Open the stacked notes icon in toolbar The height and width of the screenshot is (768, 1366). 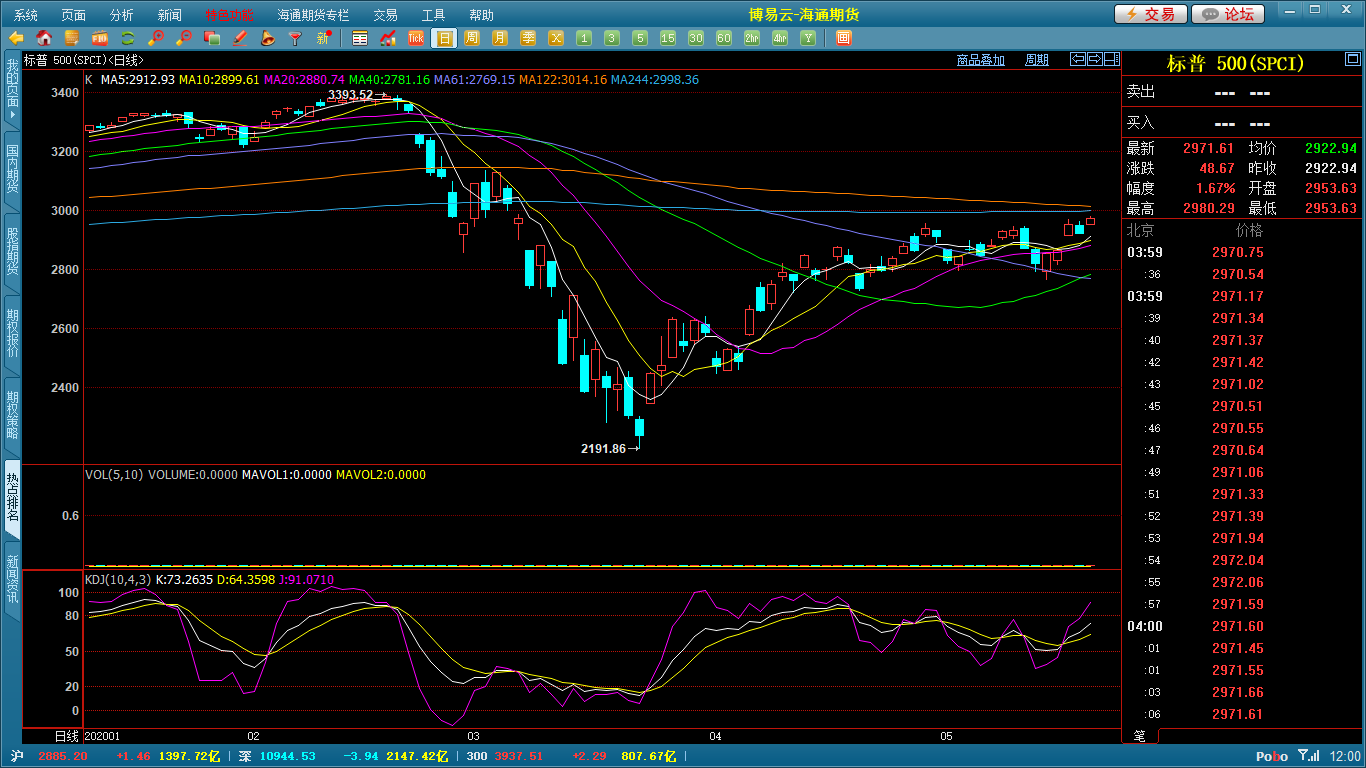[72, 38]
